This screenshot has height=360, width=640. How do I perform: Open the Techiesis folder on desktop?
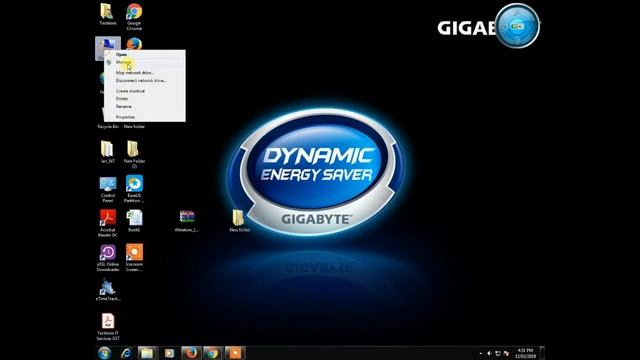tap(107, 14)
